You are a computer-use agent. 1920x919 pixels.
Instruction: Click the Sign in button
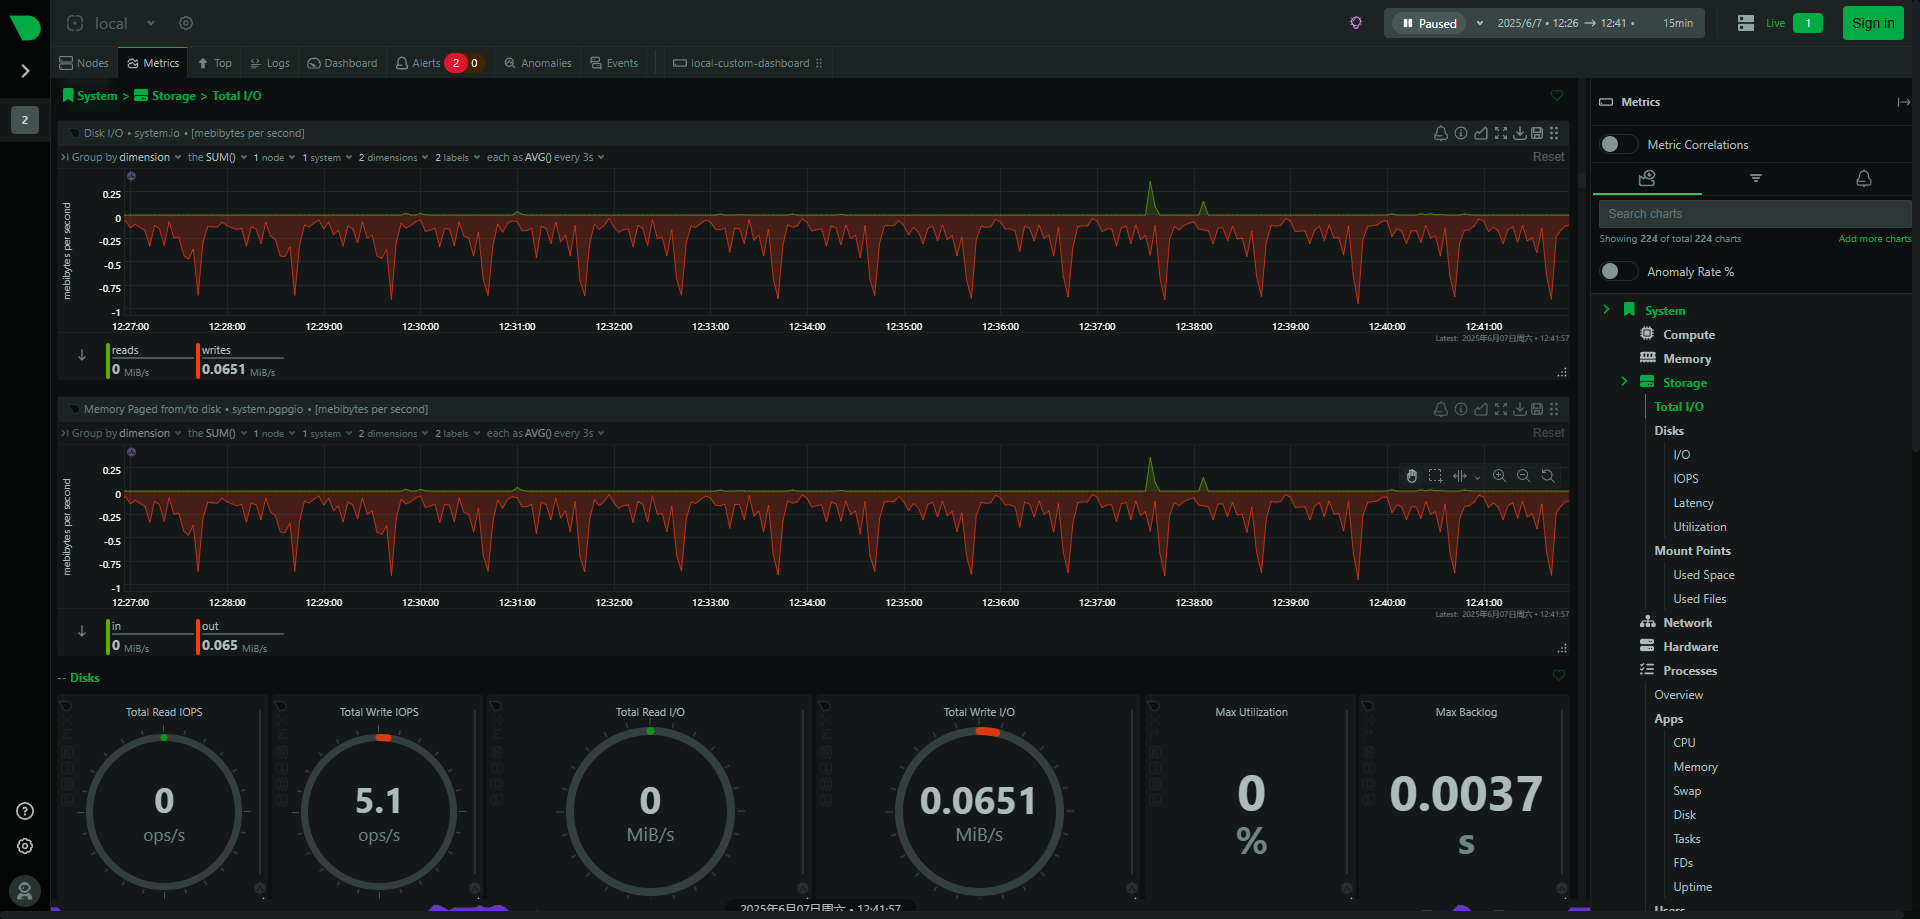point(1872,23)
